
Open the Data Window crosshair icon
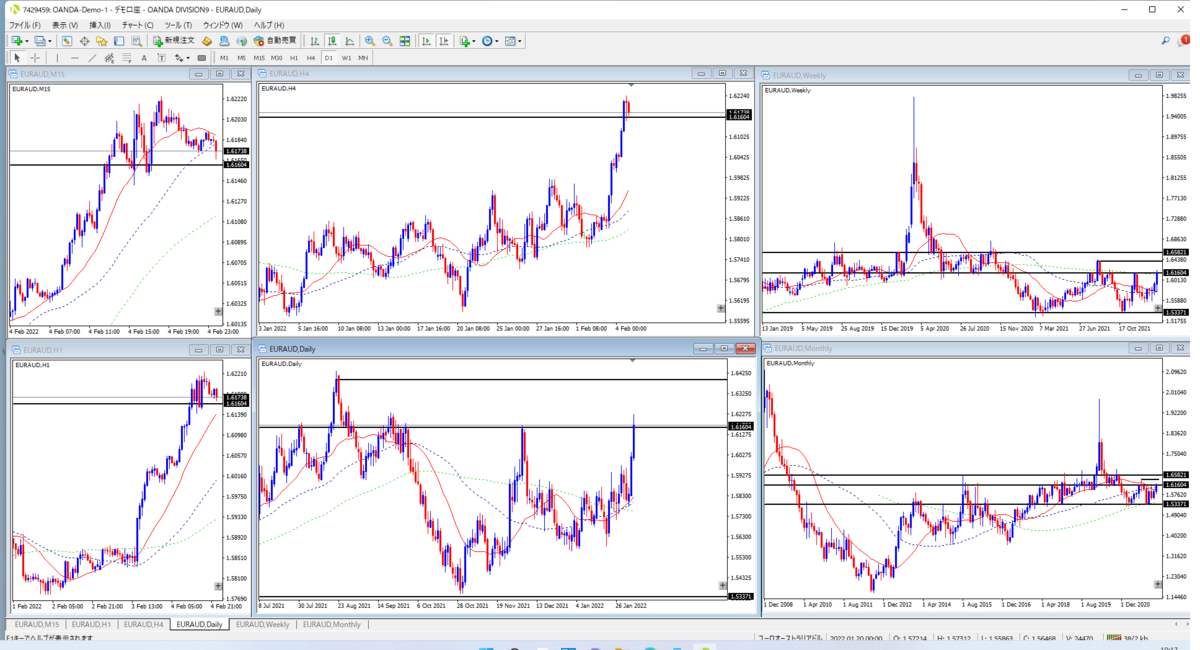tap(84, 41)
